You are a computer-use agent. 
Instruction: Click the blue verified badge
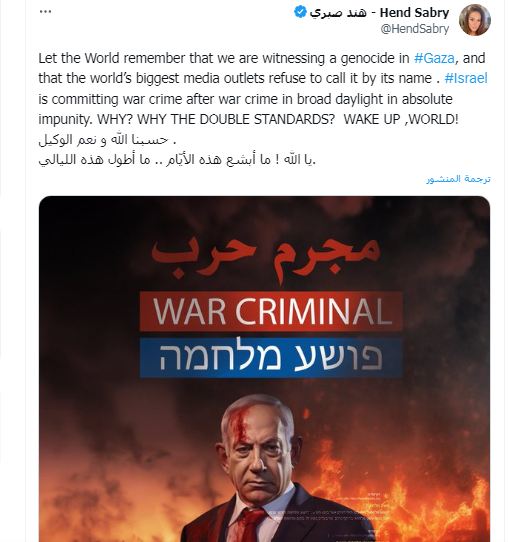click(x=300, y=12)
